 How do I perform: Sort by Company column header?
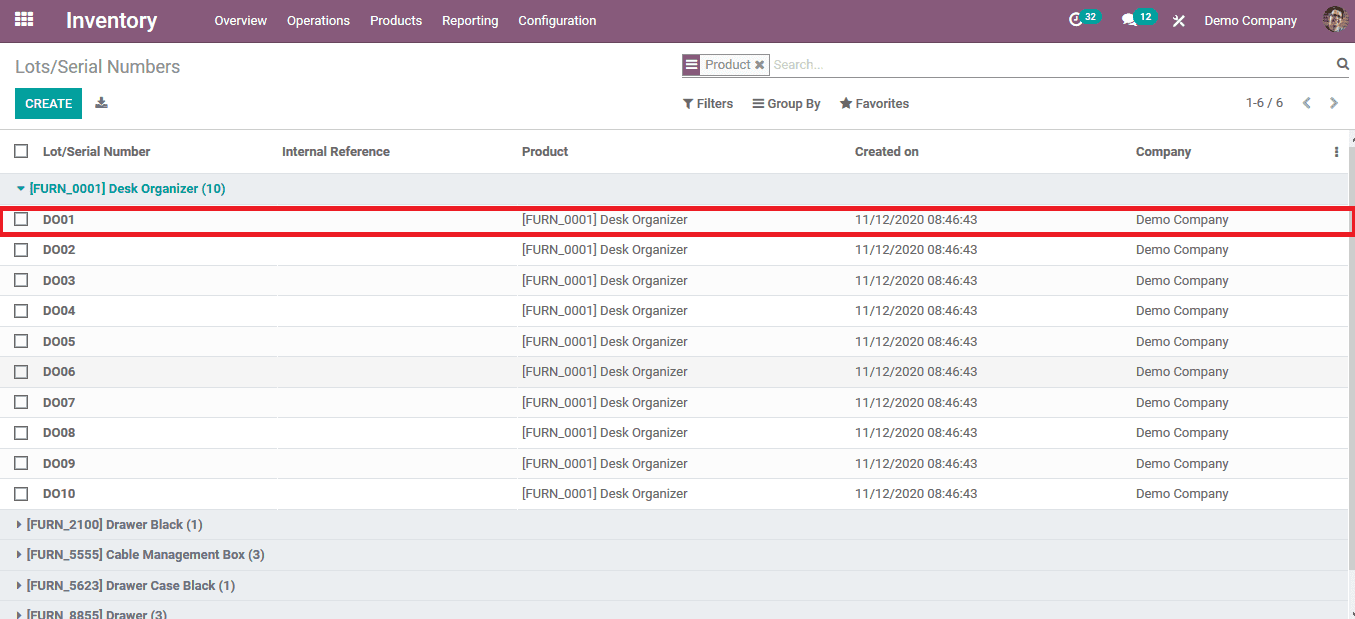click(x=1163, y=152)
